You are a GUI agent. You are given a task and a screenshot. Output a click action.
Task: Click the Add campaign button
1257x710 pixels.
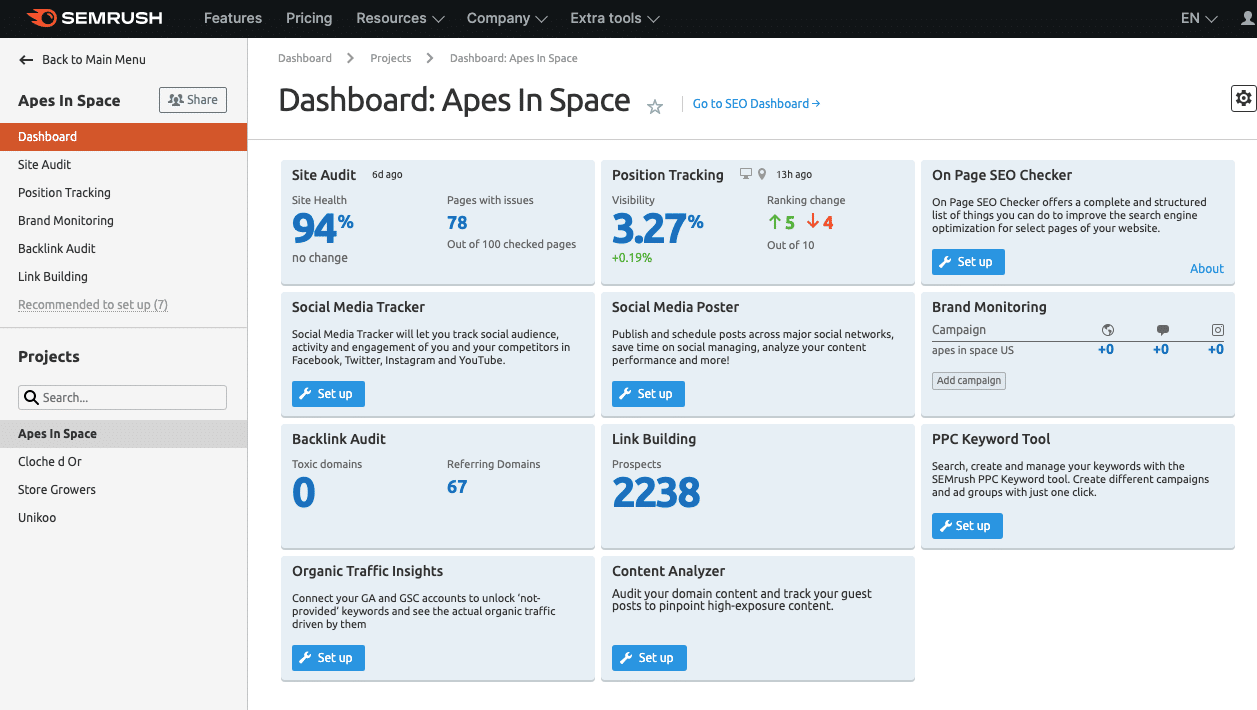coord(969,381)
